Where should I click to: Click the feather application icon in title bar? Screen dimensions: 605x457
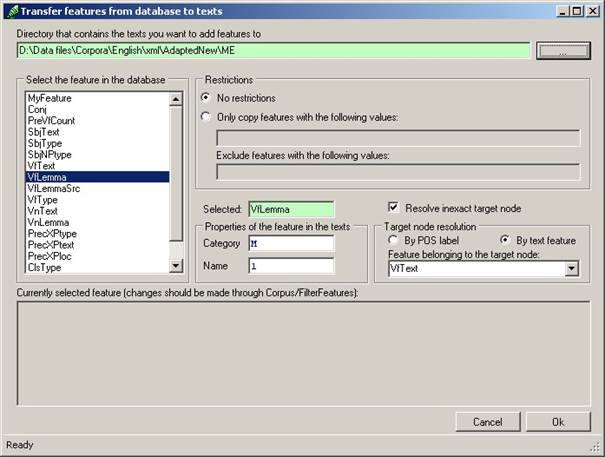coord(12,11)
